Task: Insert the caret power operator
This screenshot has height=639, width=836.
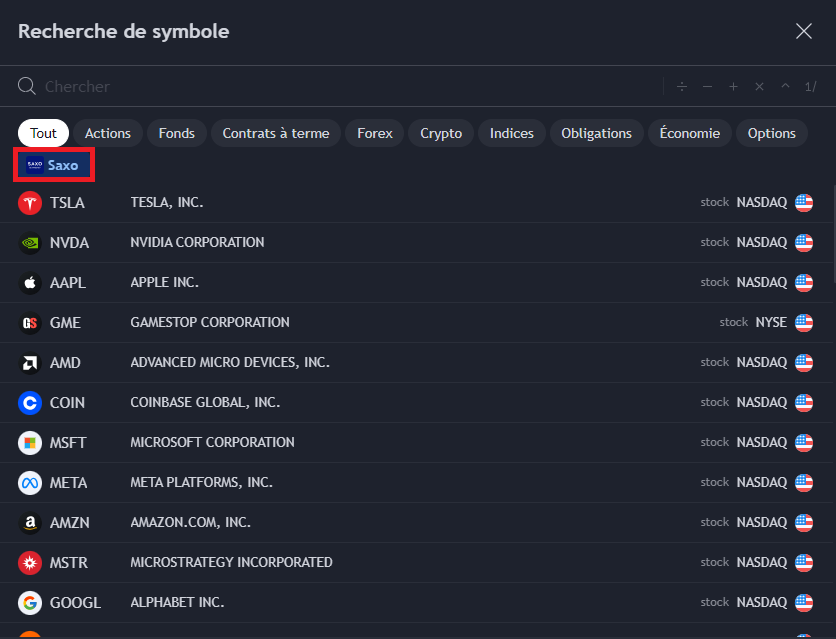Action: point(785,86)
